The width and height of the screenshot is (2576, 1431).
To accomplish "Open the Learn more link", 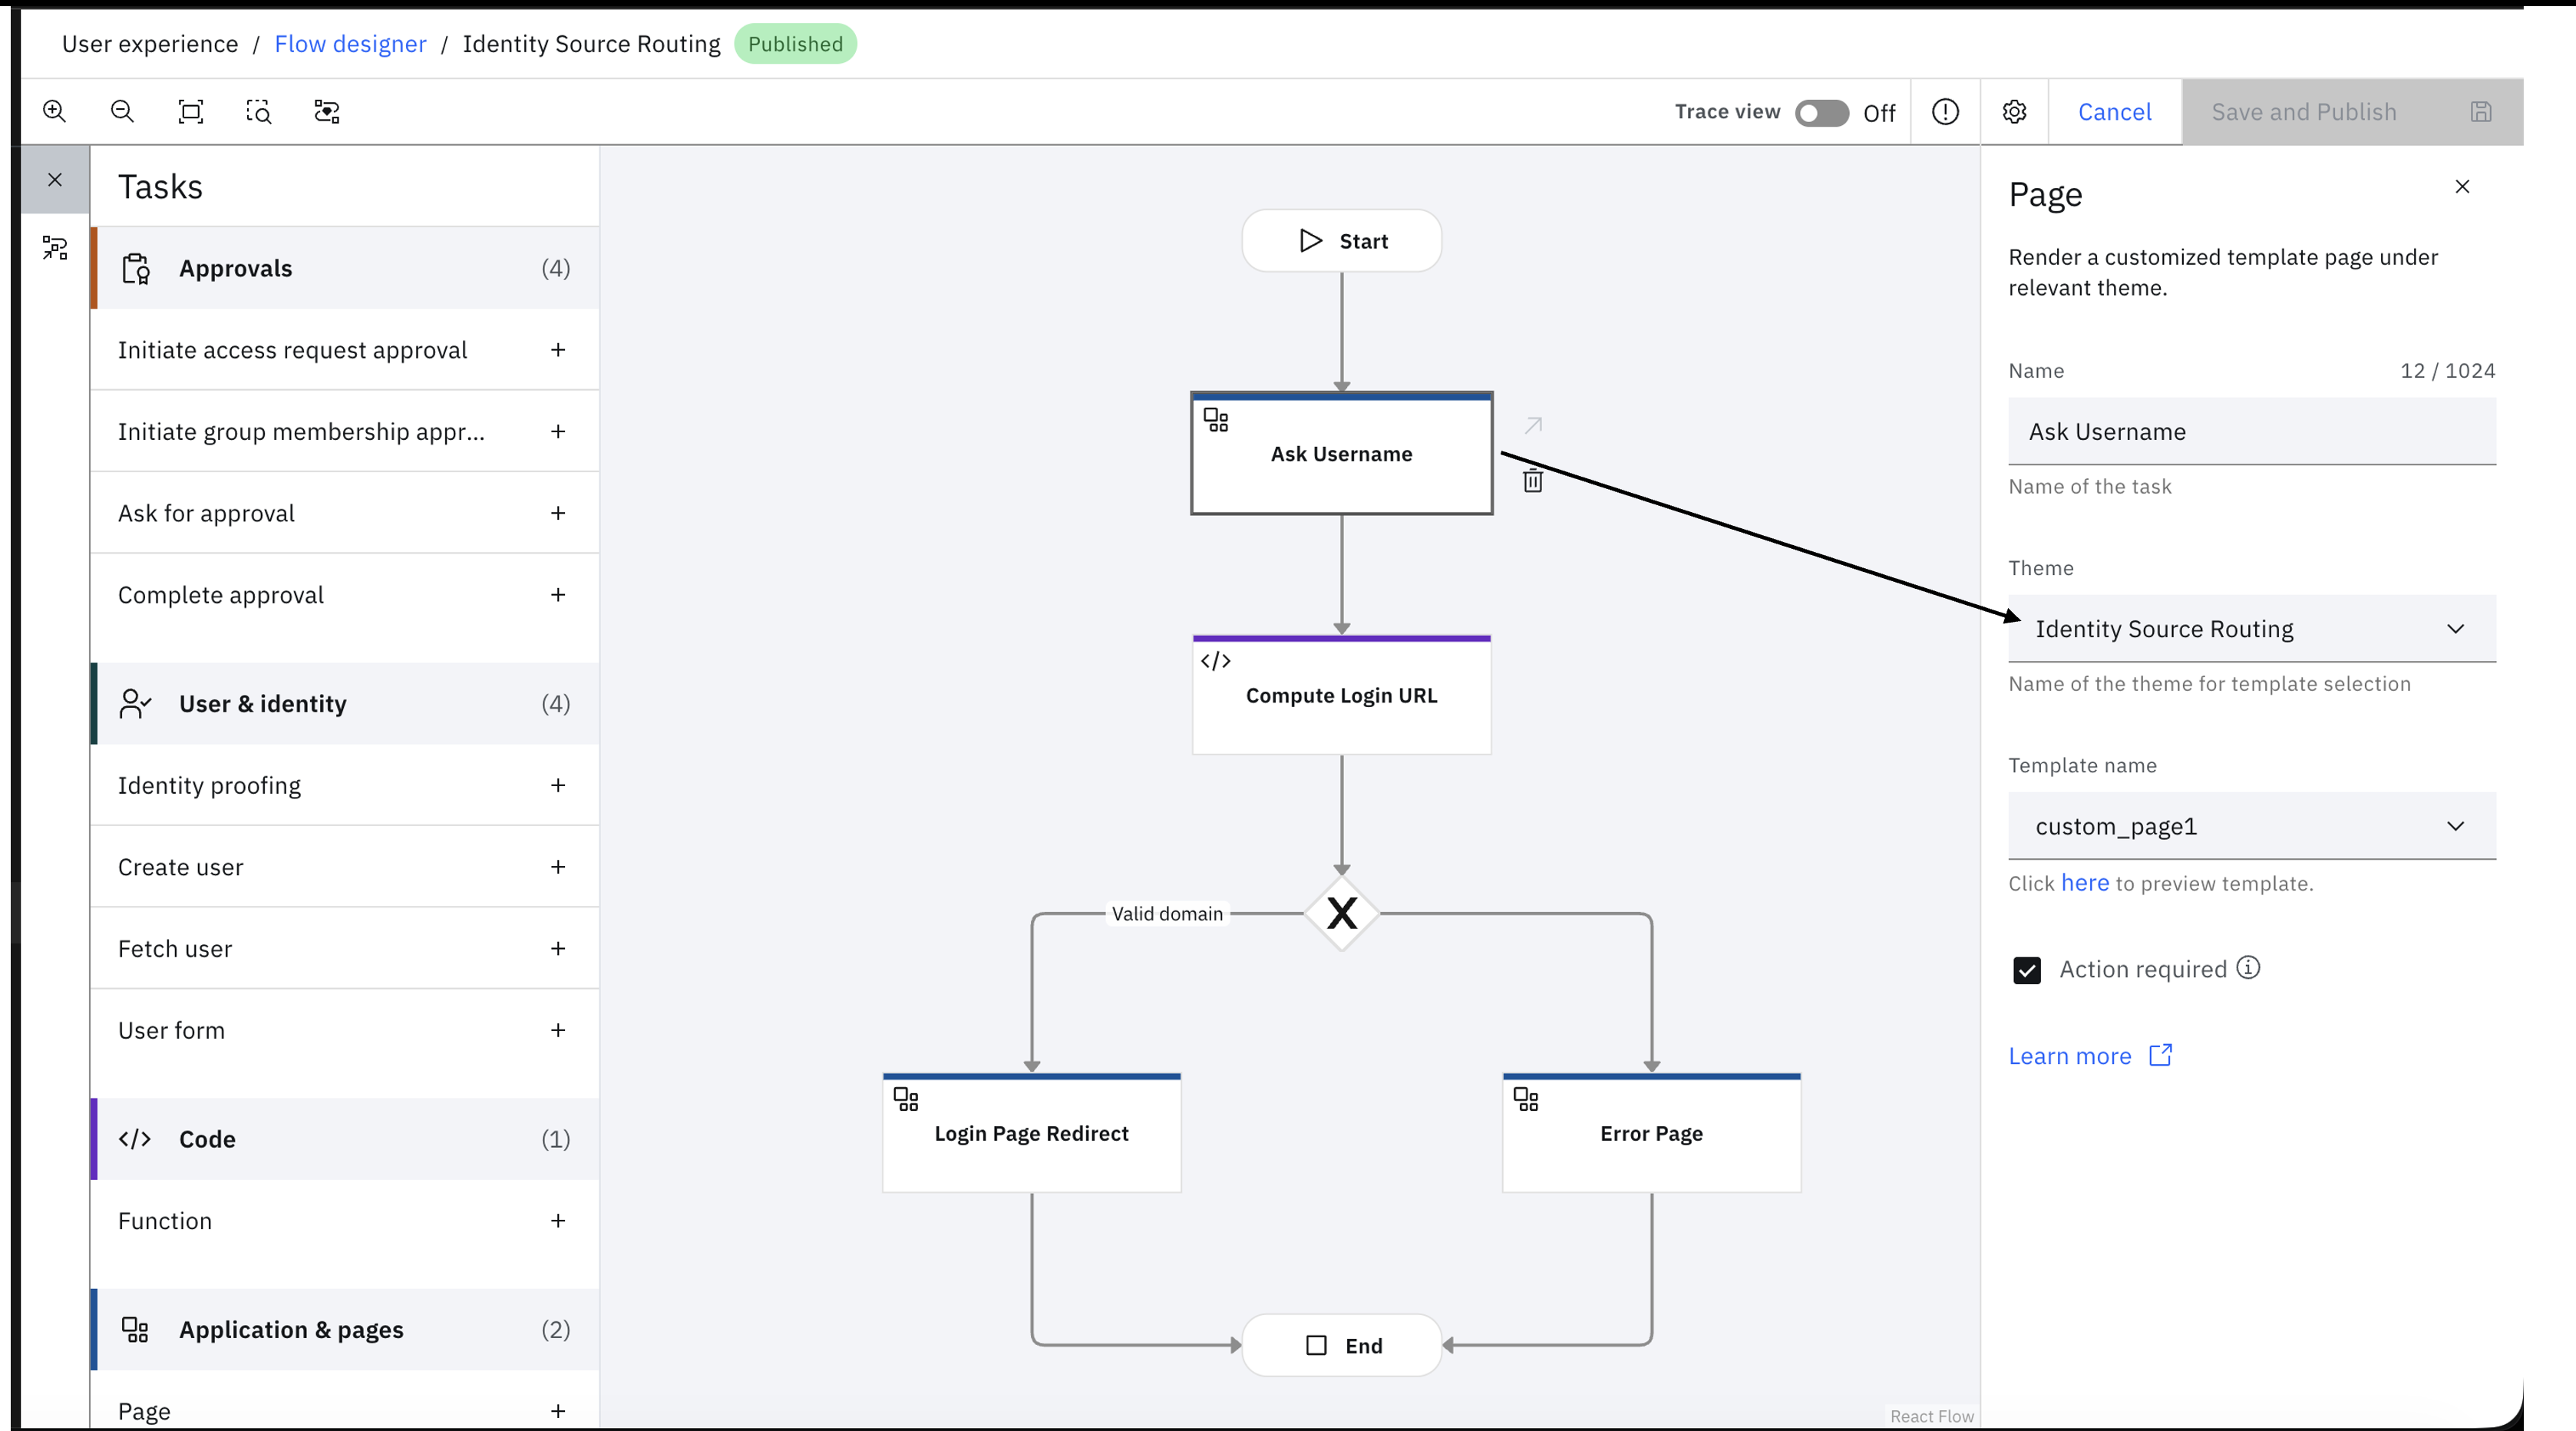I will pyautogui.click(x=2089, y=1056).
